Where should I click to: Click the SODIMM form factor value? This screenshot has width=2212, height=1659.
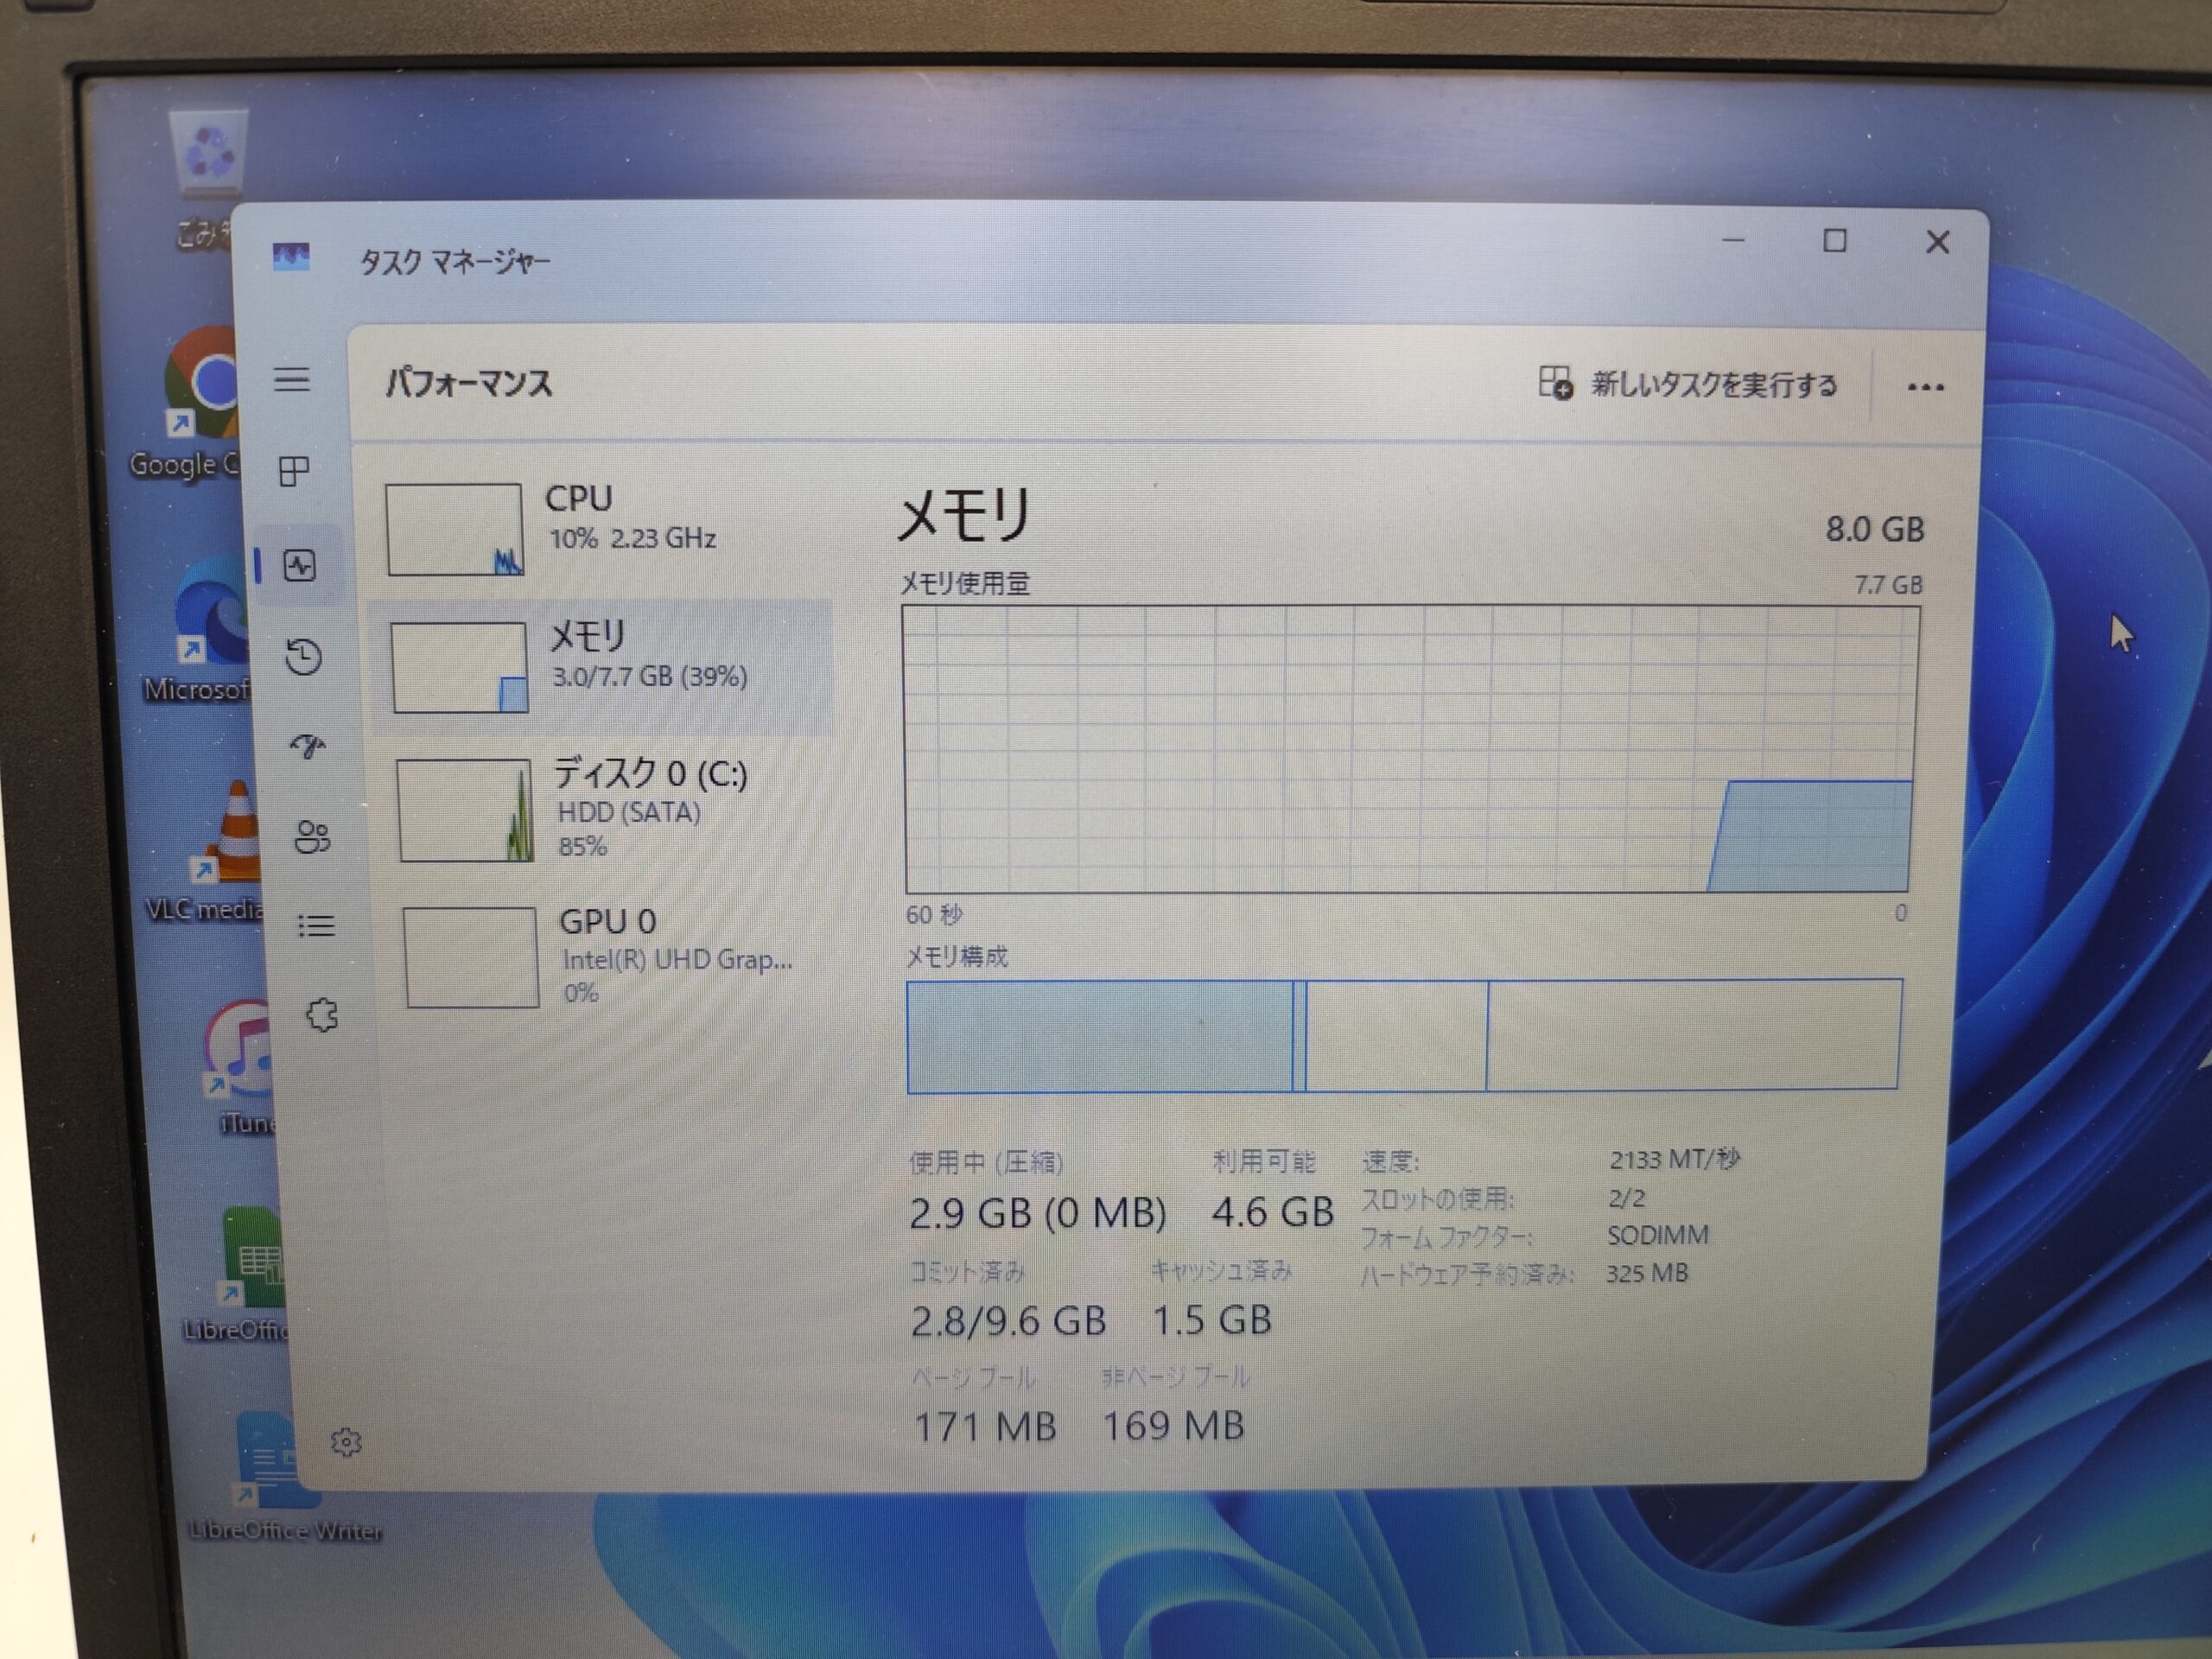[x=1658, y=1235]
